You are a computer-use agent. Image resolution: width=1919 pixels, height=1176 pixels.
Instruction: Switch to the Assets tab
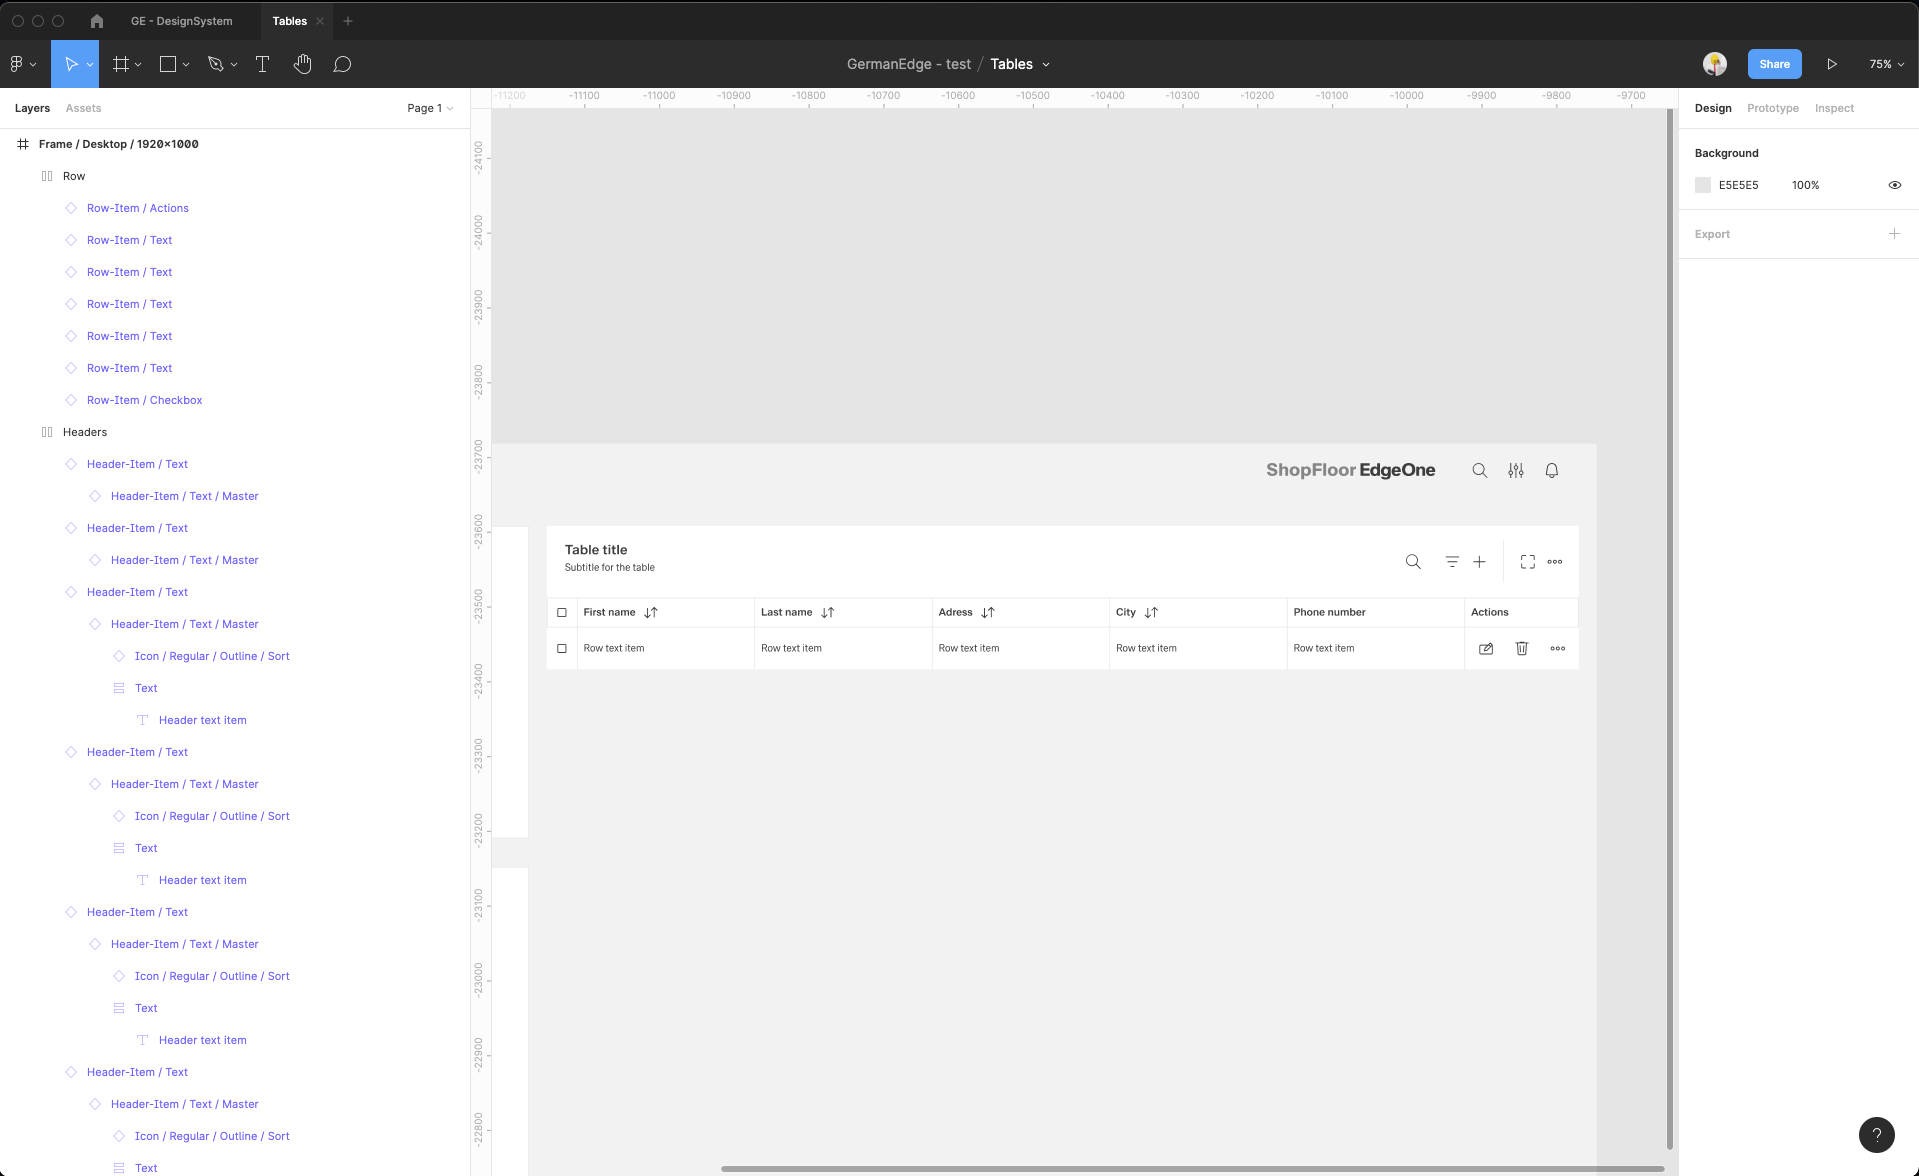pyautogui.click(x=83, y=108)
